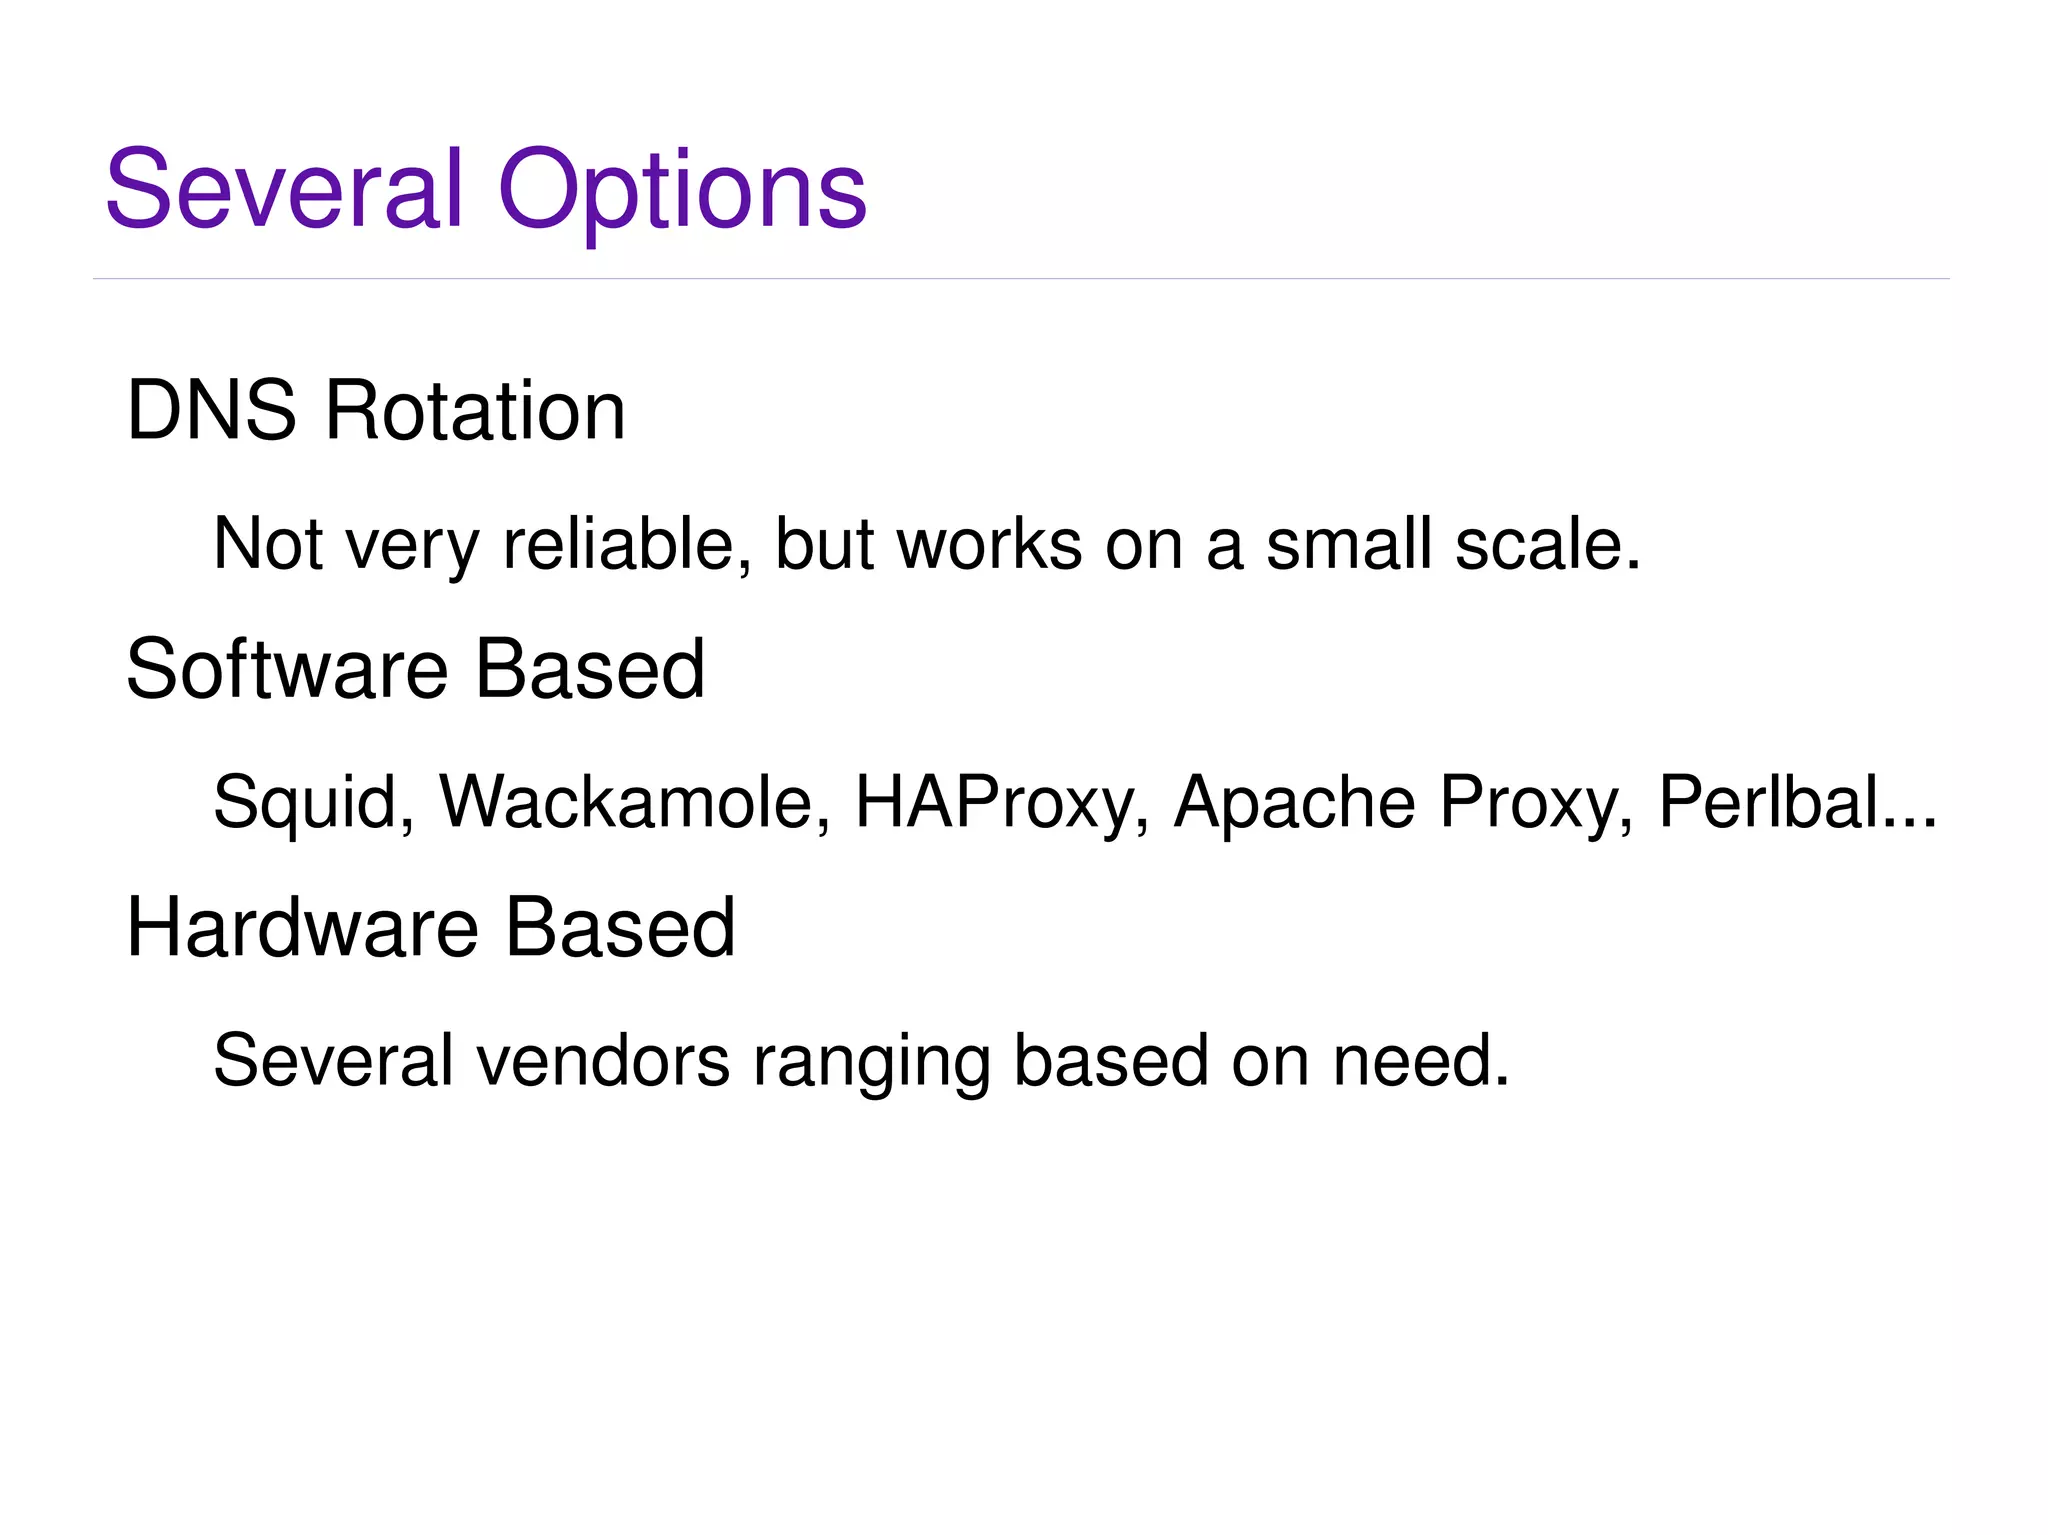This screenshot has width=2048, height=1535.
Task: Select the 'Software Based' heading
Action: point(416,669)
